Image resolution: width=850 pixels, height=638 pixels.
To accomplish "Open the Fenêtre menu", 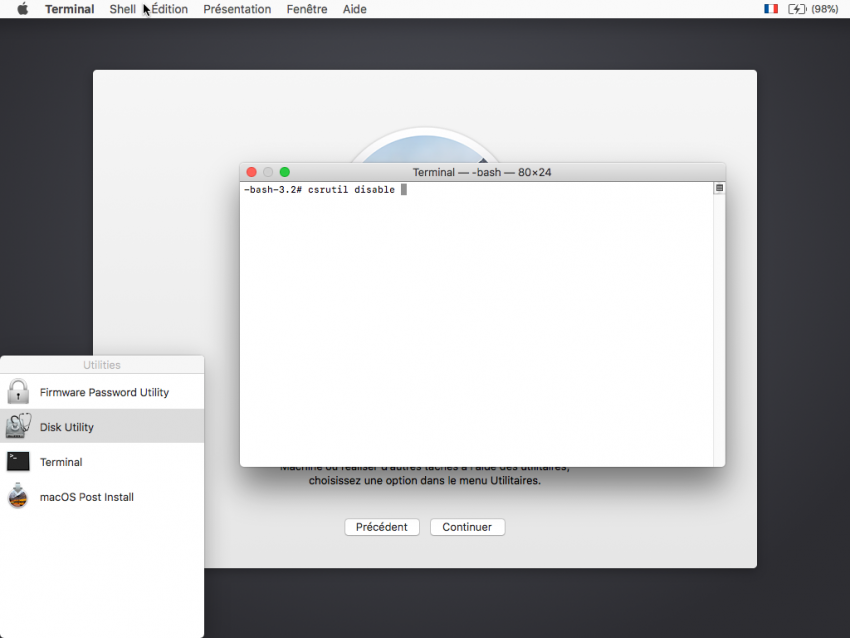I will [307, 9].
